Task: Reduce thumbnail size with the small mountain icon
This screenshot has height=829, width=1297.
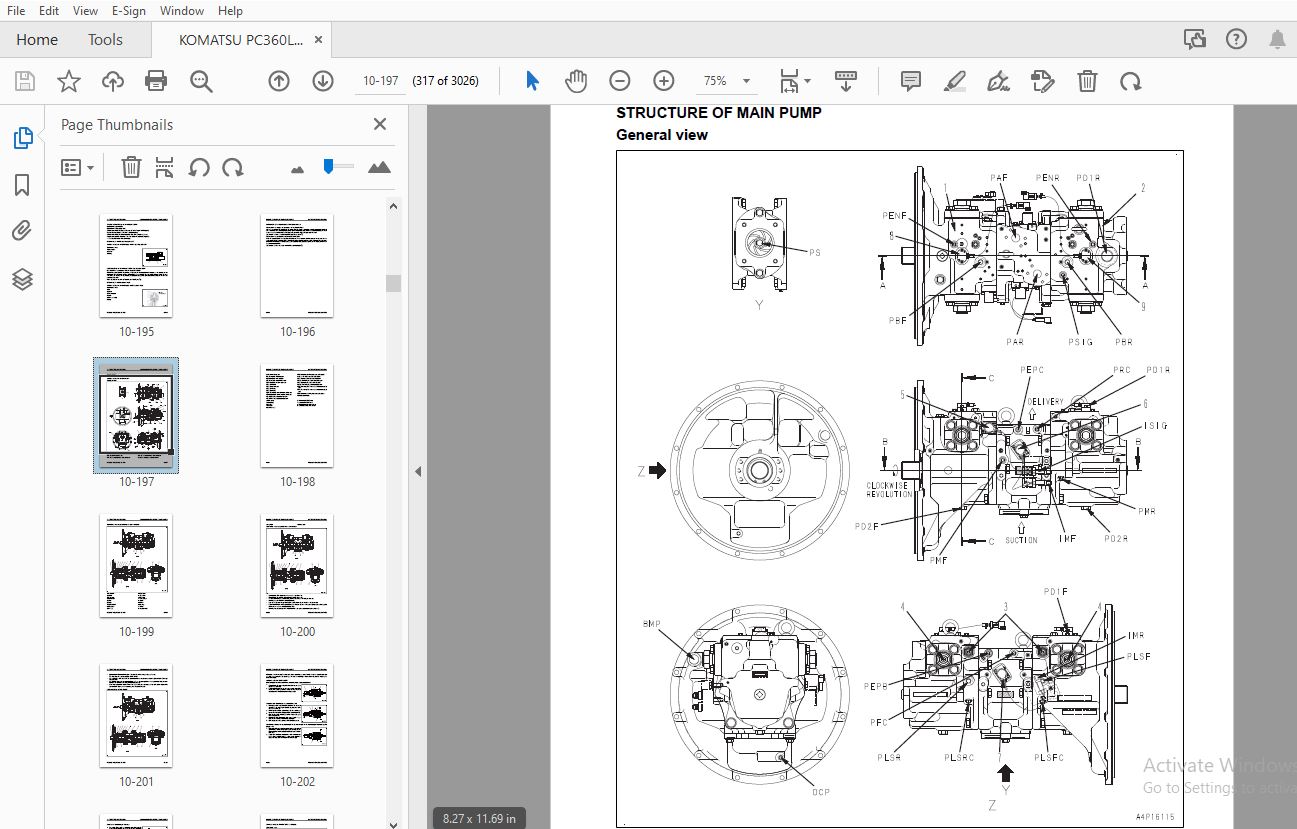Action: 297,169
